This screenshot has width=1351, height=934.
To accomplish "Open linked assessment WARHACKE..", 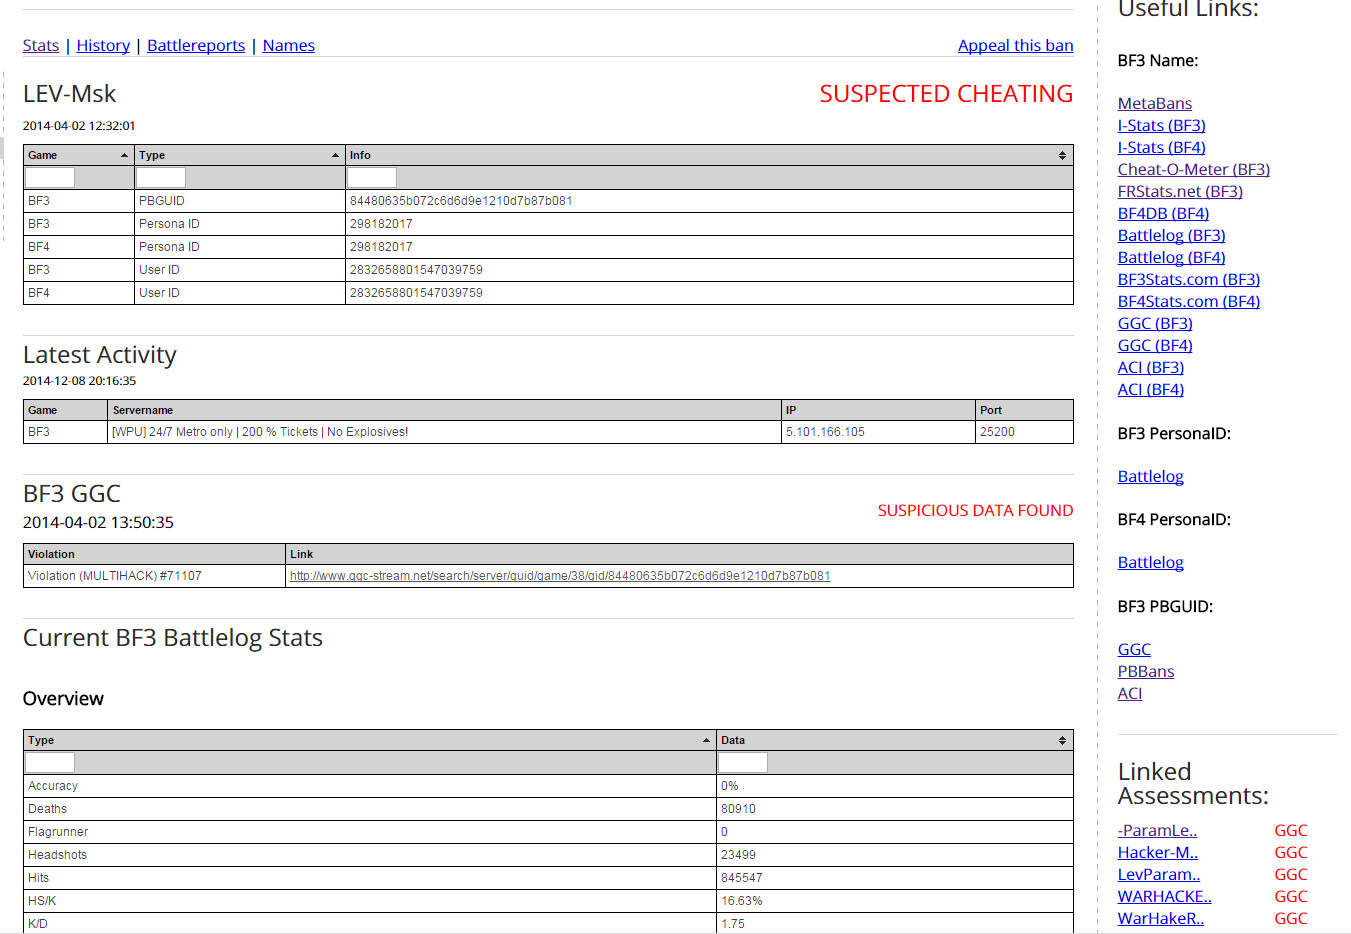I will pos(1164,896).
